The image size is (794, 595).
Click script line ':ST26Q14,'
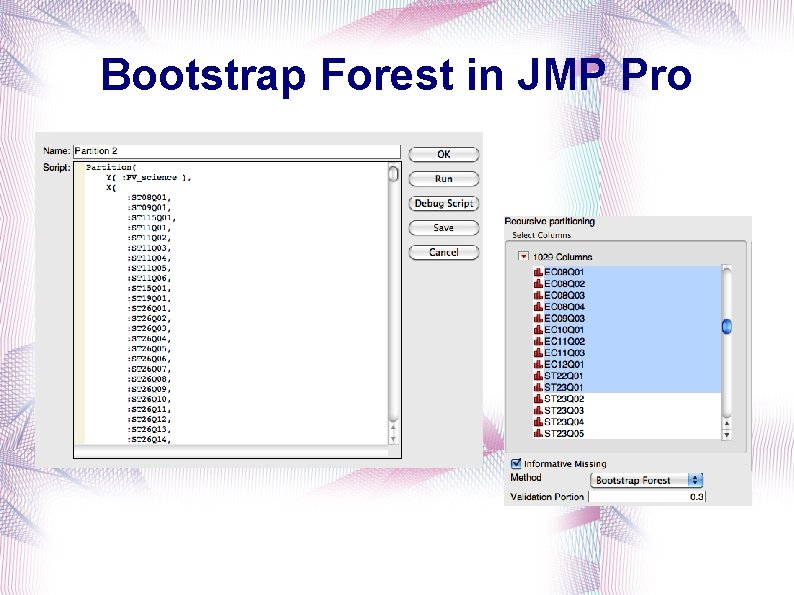pyautogui.click(x=149, y=440)
